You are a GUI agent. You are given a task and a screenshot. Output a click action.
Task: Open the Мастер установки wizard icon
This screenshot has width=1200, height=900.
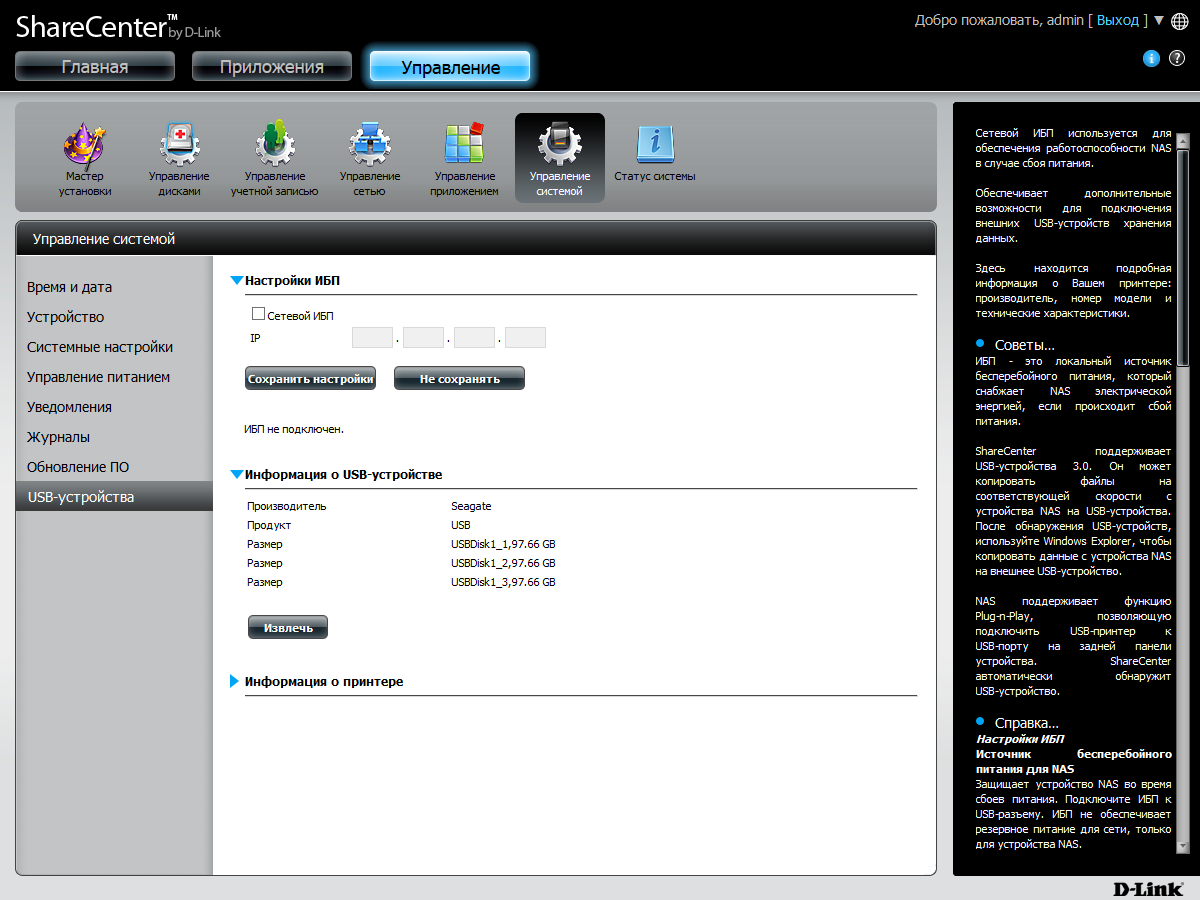click(85, 159)
